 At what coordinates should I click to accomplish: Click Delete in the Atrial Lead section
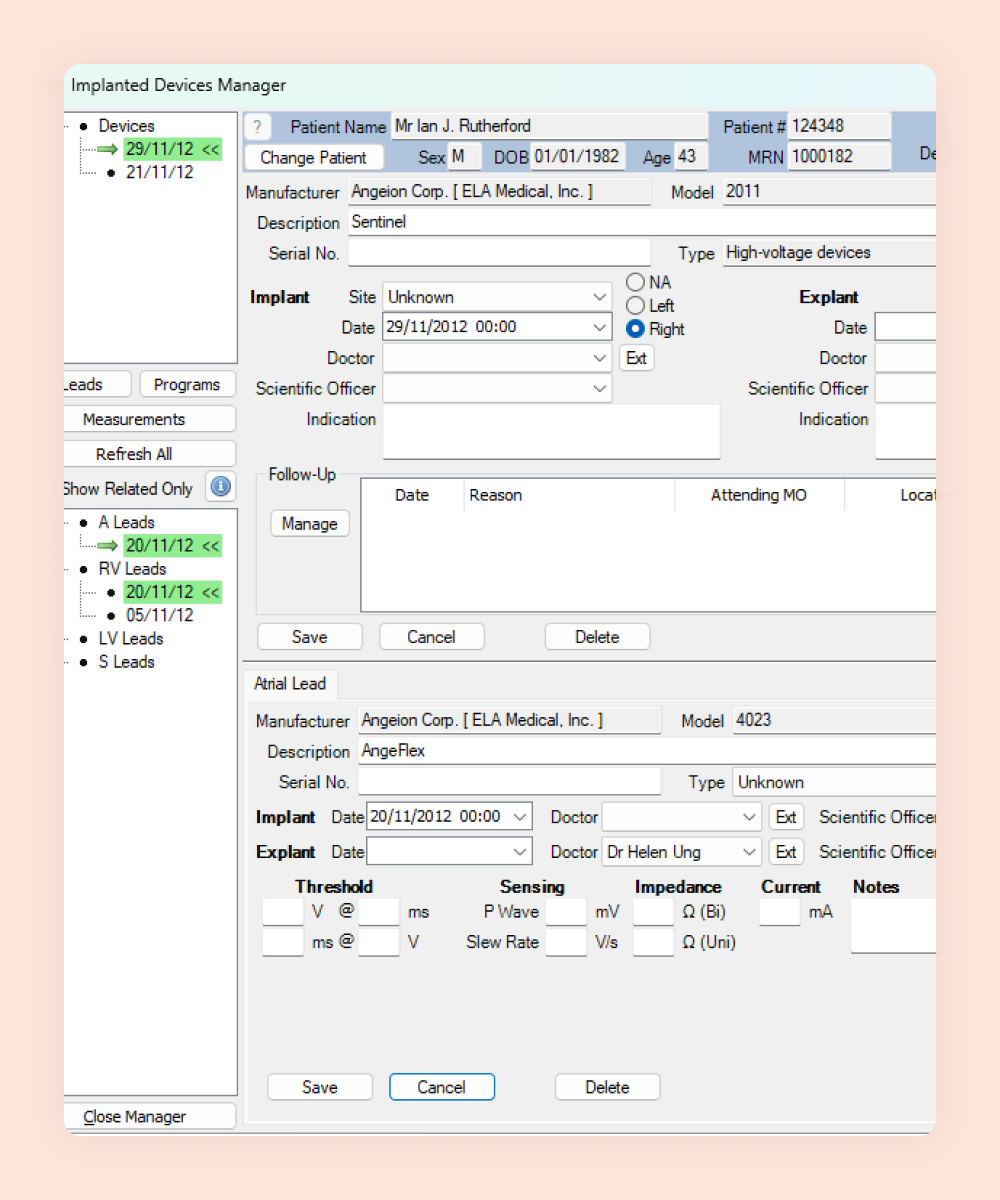pyautogui.click(x=607, y=1087)
